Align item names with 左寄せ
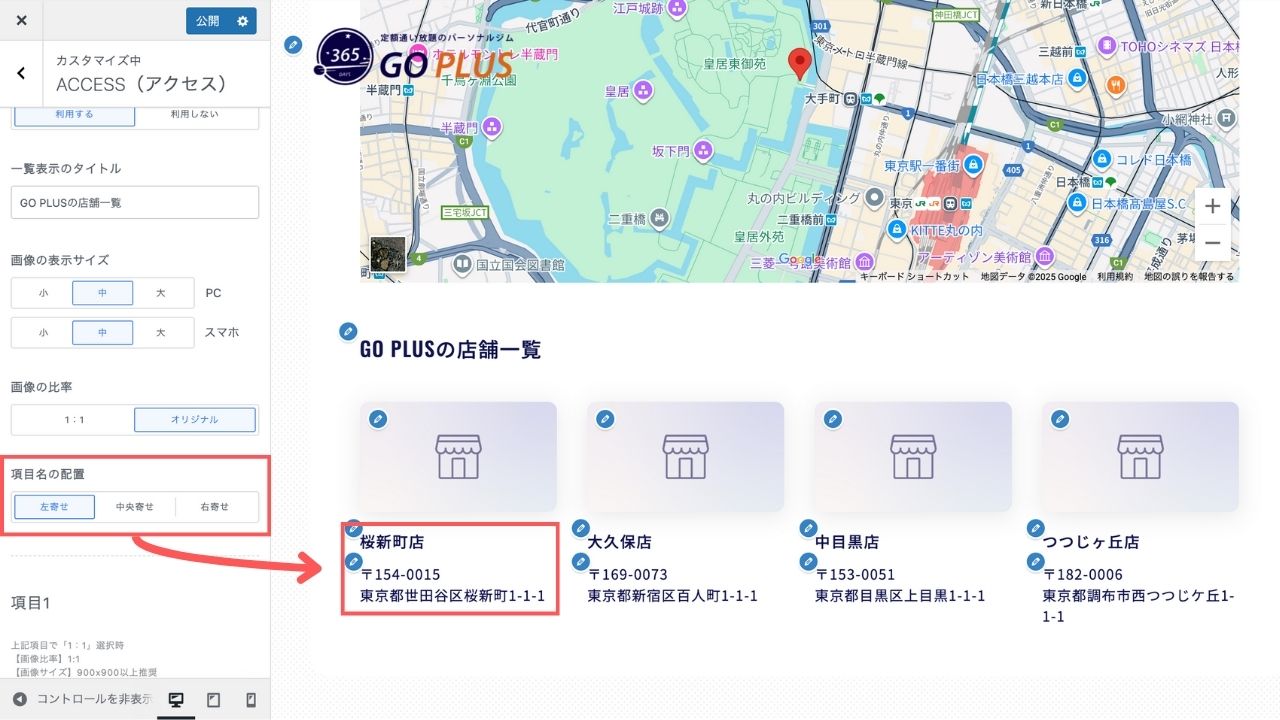 pos(54,507)
